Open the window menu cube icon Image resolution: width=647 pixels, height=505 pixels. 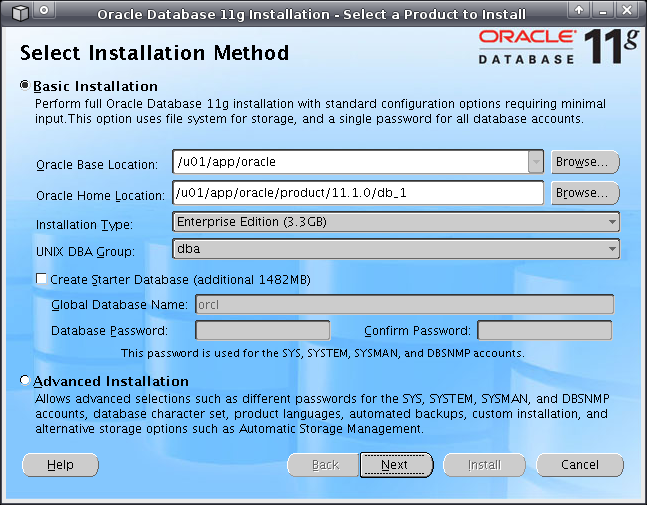point(19,12)
